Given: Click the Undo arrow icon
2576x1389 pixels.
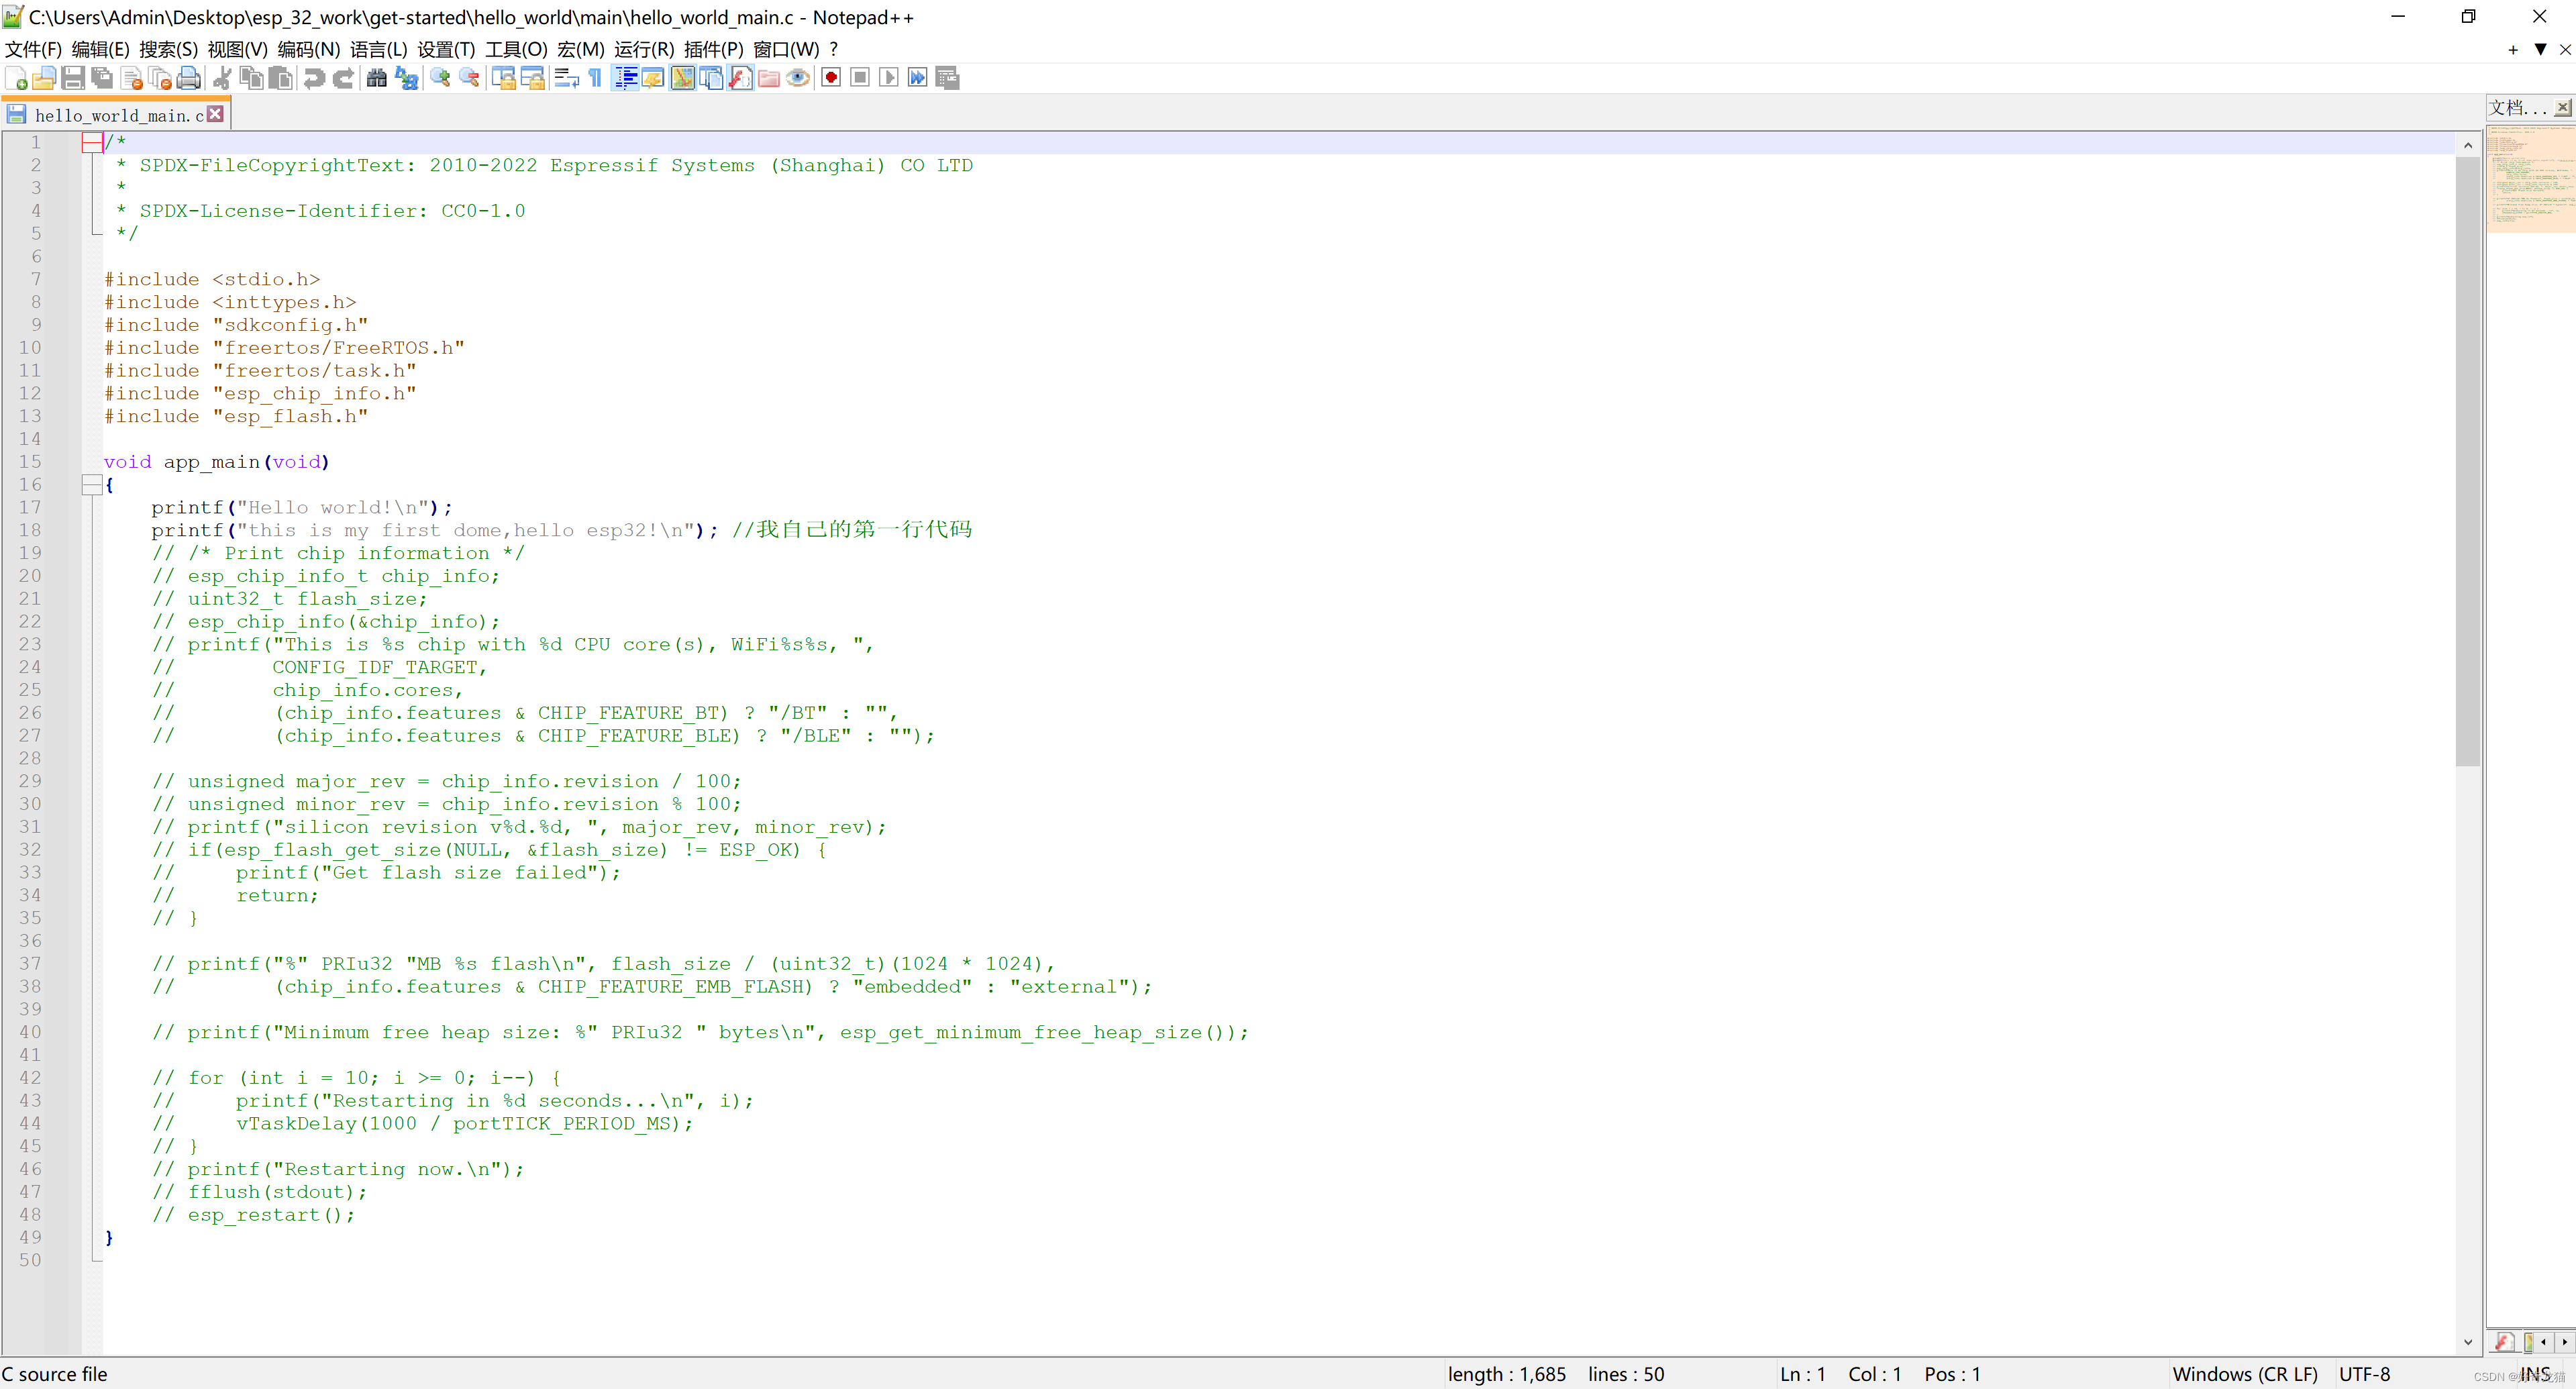Looking at the screenshot, I should tap(314, 78).
